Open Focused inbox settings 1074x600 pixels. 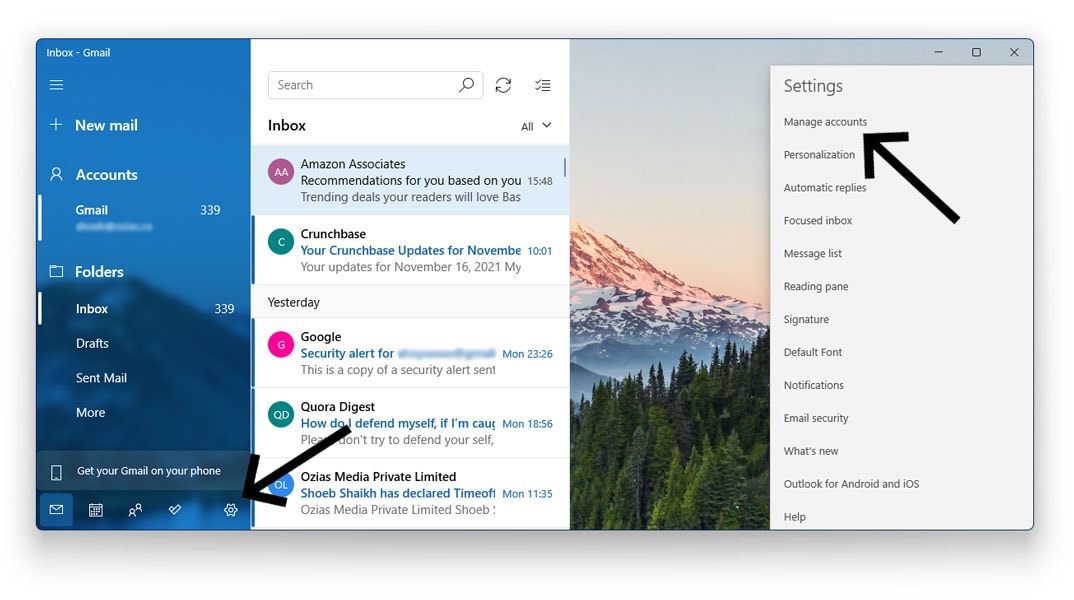point(818,221)
